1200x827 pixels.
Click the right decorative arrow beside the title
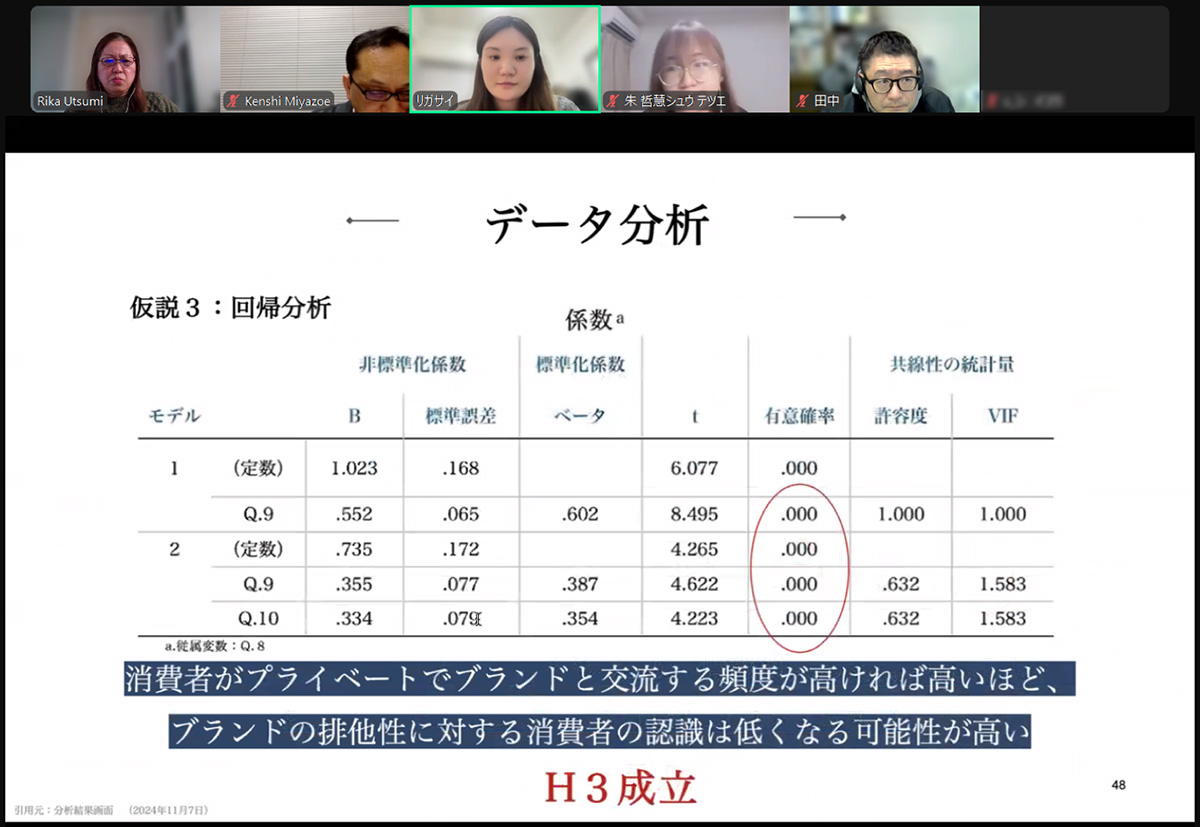[x=820, y=217]
